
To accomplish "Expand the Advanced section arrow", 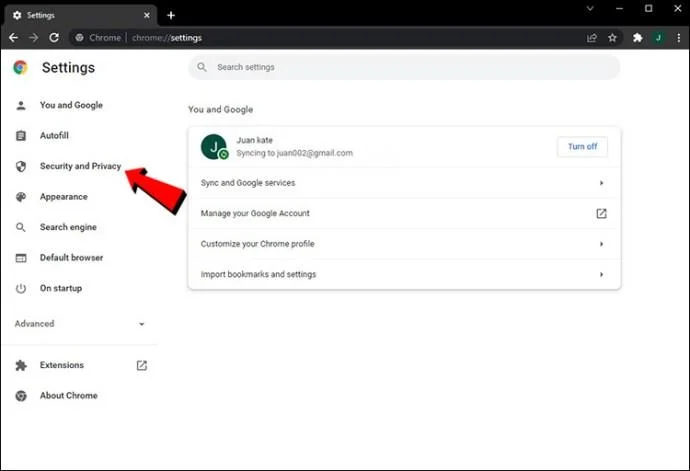I will (142, 324).
